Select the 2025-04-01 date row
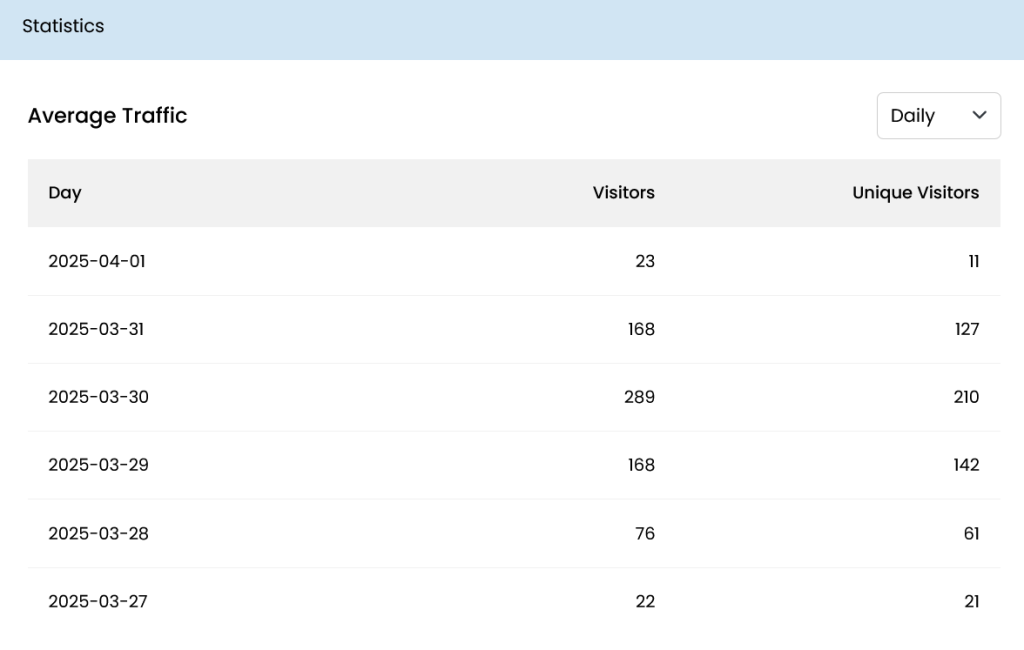Image resolution: width=1024 pixels, height=650 pixels. click(x=97, y=261)
